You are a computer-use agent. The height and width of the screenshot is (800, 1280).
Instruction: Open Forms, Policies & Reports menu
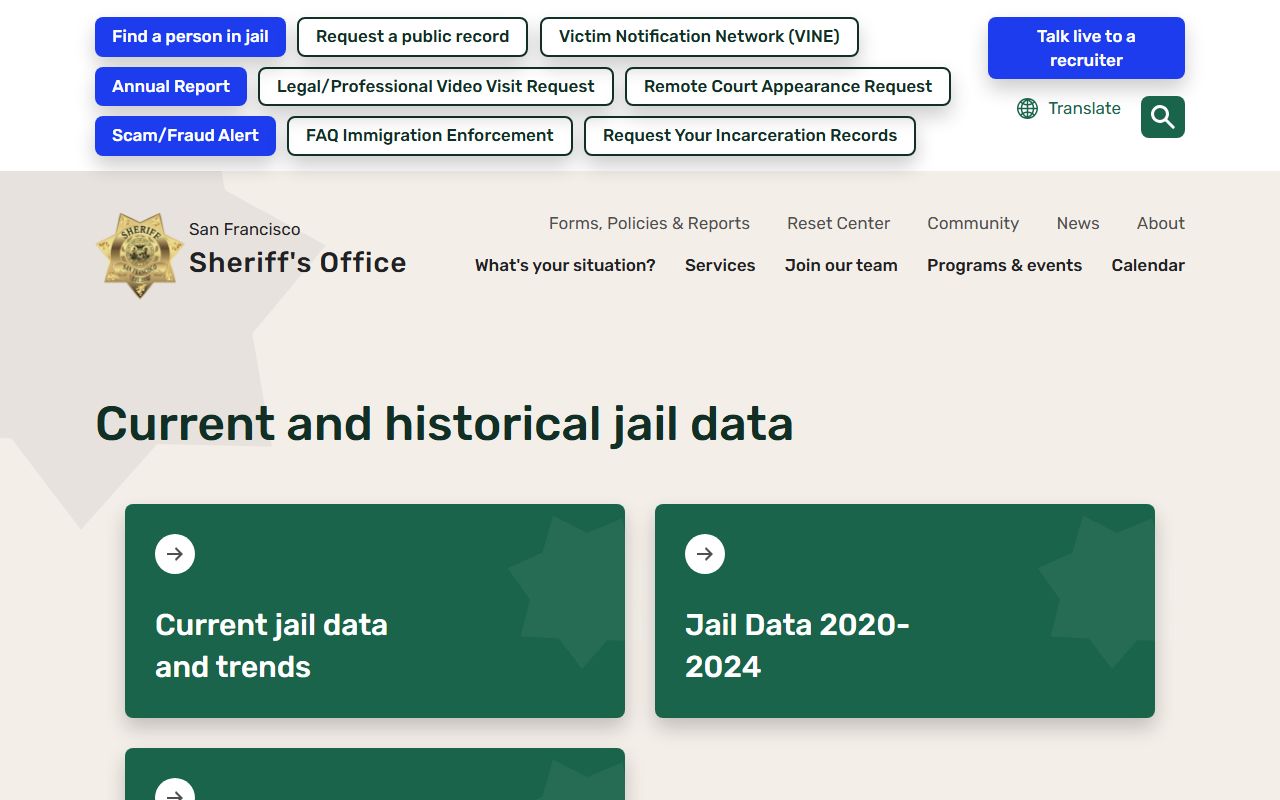tap(649, 223)
